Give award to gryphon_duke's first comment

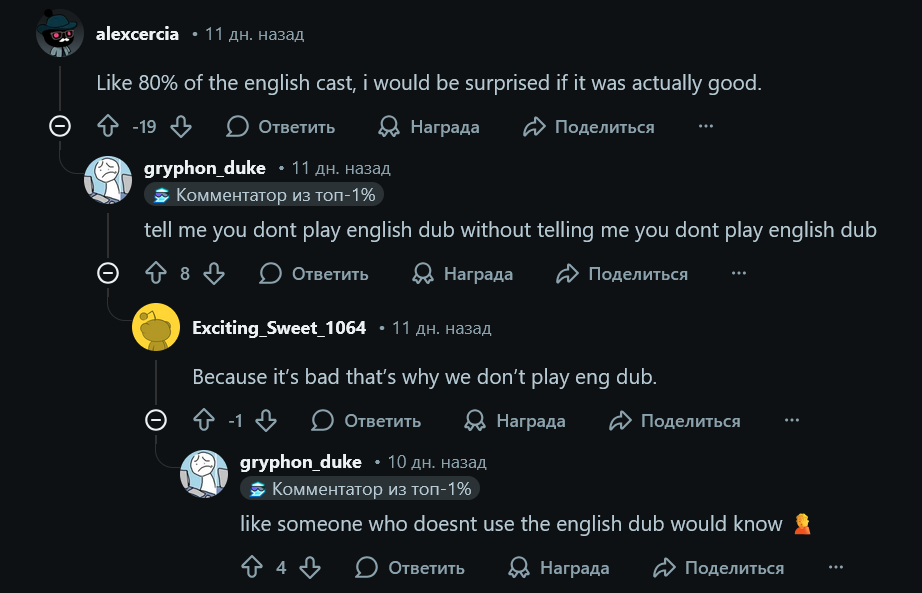[463, 274]
